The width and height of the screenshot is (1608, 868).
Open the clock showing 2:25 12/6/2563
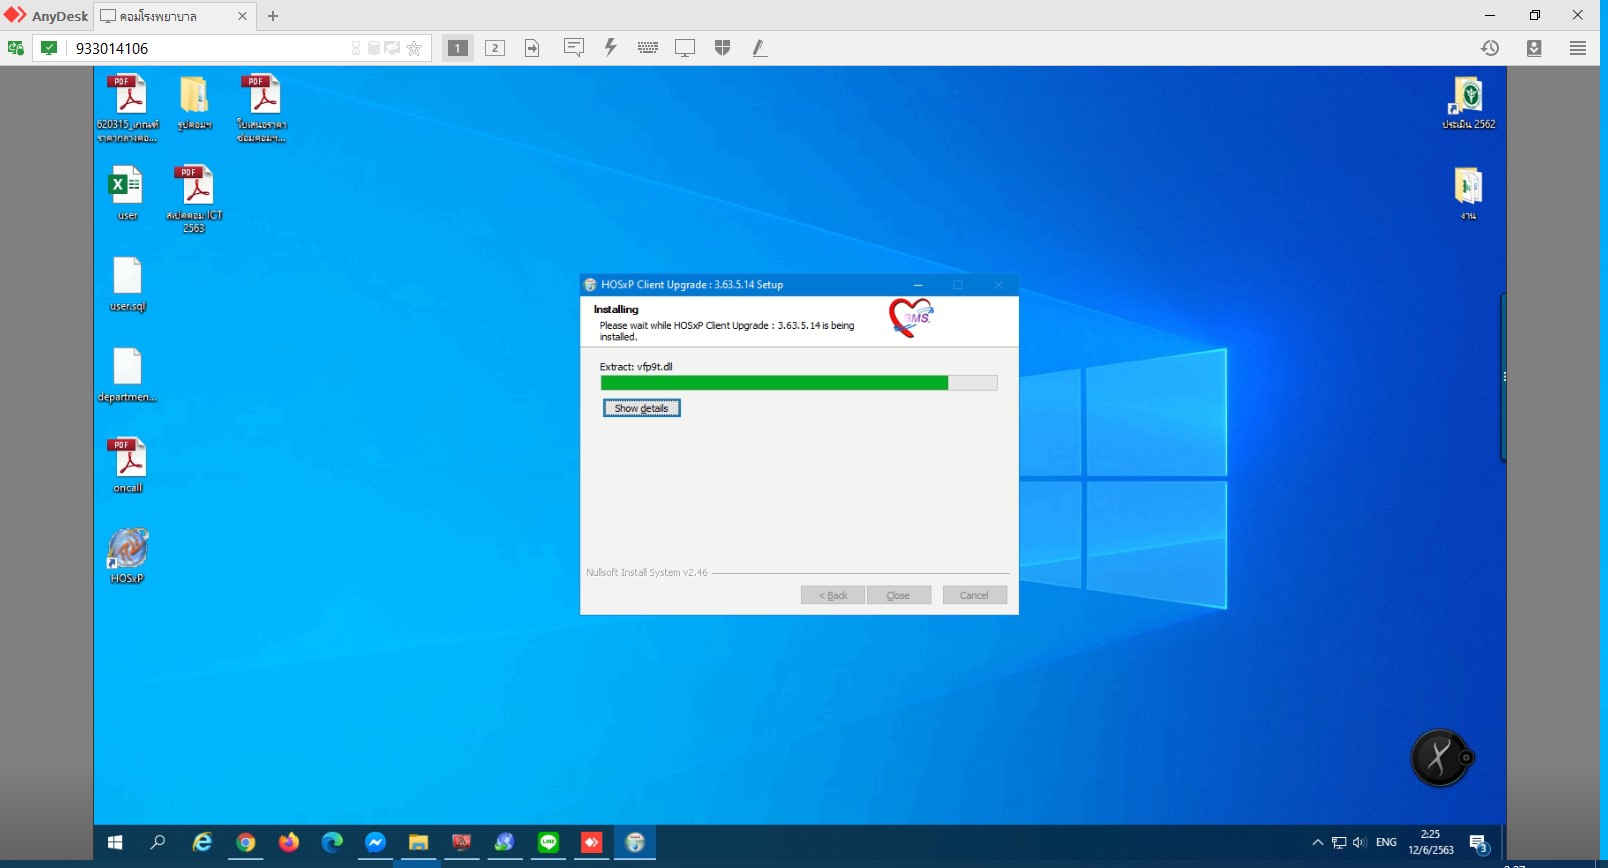pos(1431,843)
